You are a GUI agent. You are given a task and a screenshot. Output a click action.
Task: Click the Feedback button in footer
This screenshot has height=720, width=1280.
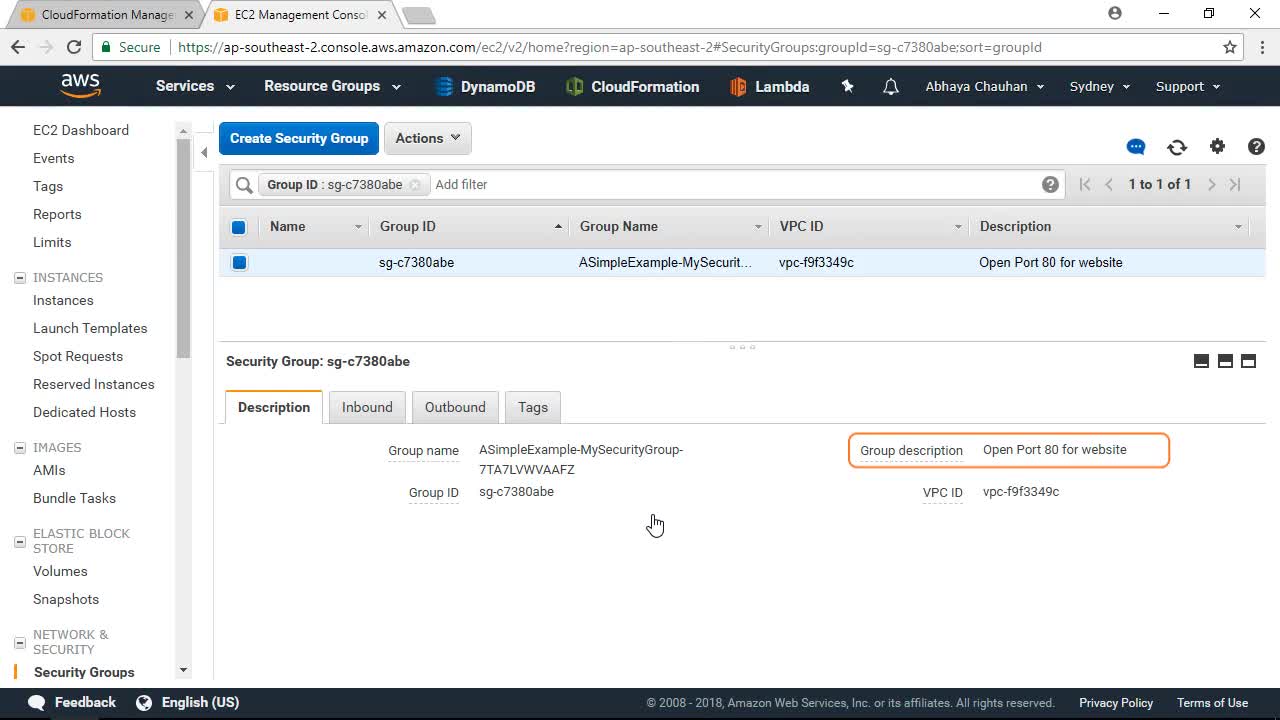coord(72,702)
